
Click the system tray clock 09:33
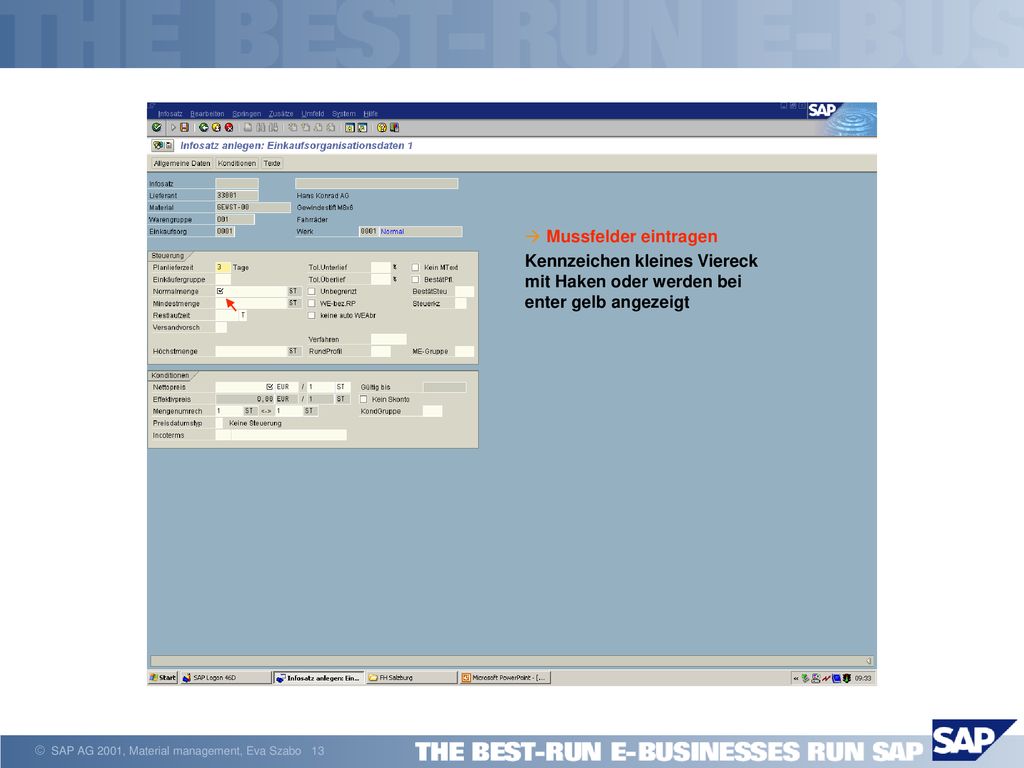[863, 679]
